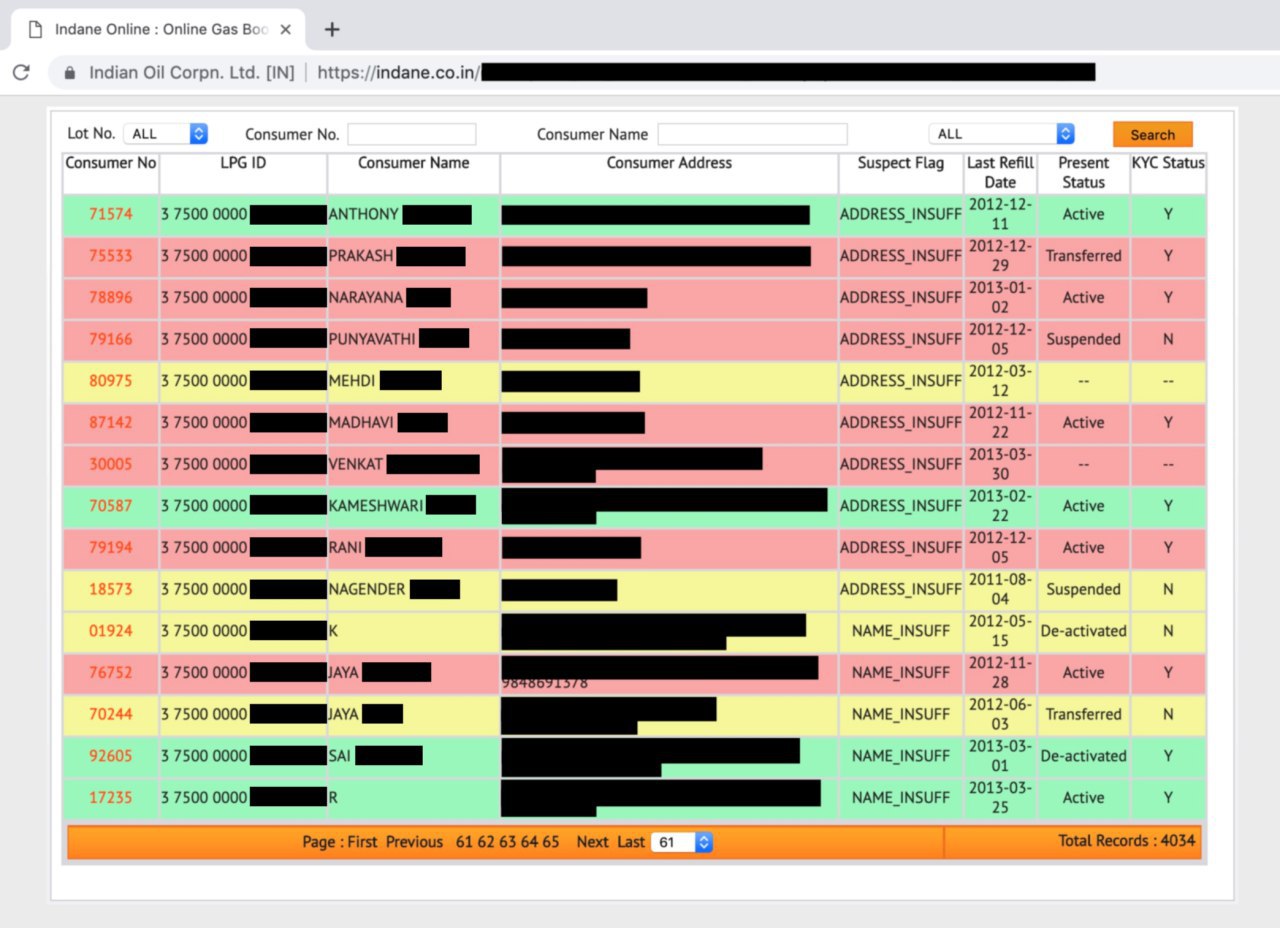Click the padlock site security icon
This screenshot has height=928, width=1280.
coord(69,72)
